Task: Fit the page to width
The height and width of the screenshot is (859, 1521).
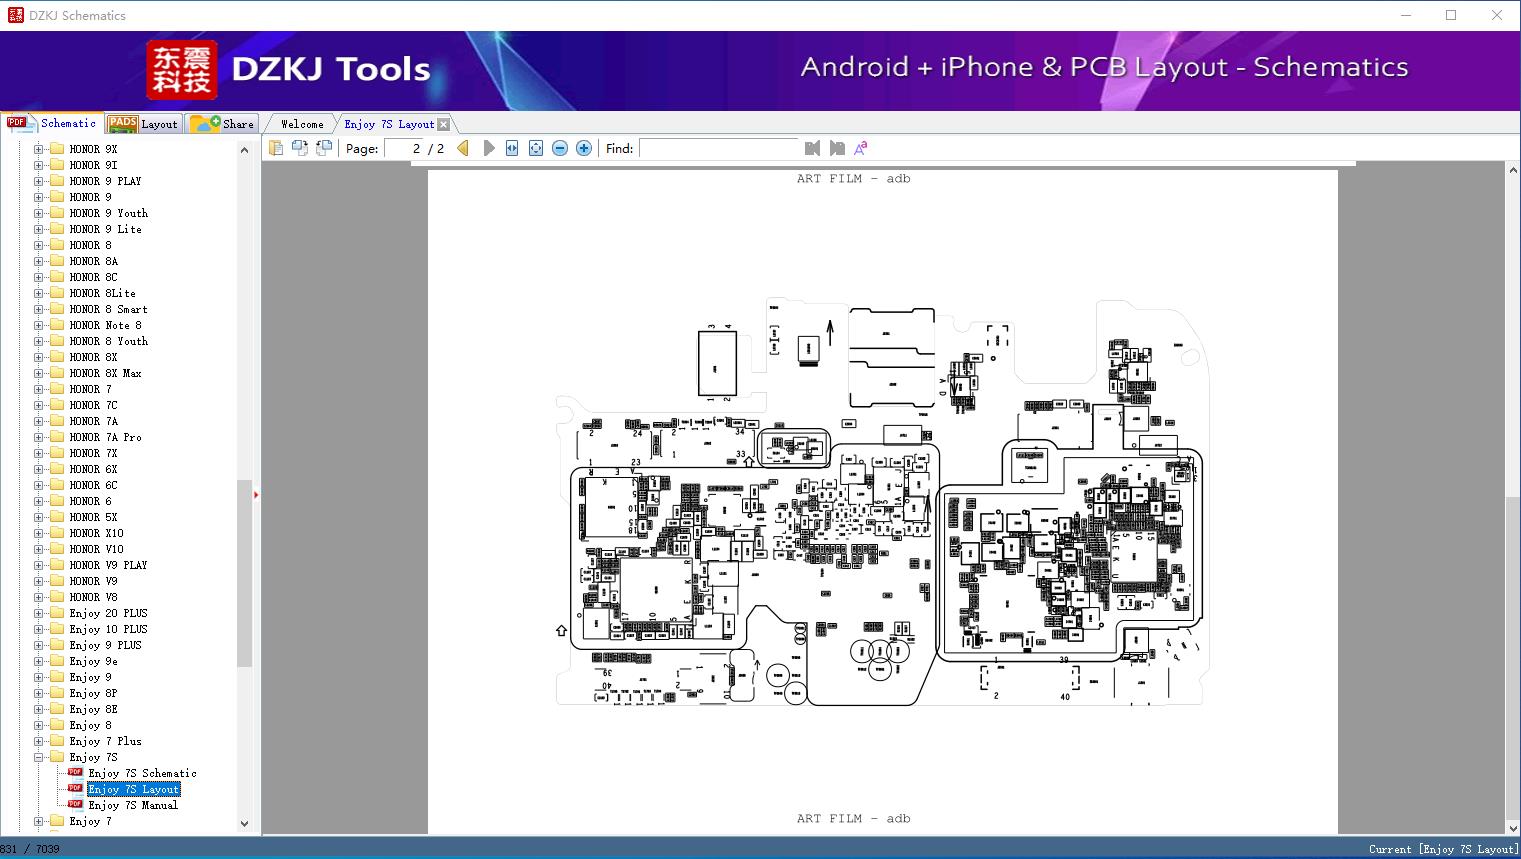Action: click(512, 148)
